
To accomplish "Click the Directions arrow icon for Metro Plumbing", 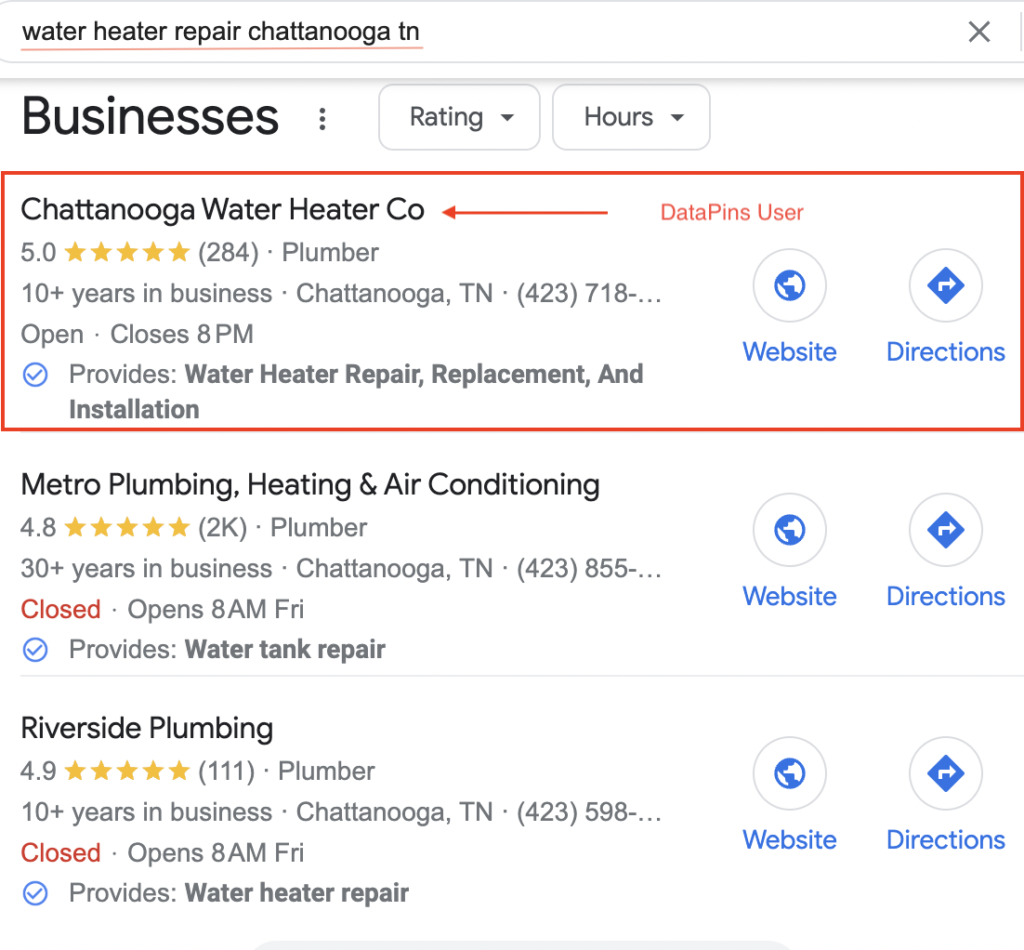I will tap(946, 530).
